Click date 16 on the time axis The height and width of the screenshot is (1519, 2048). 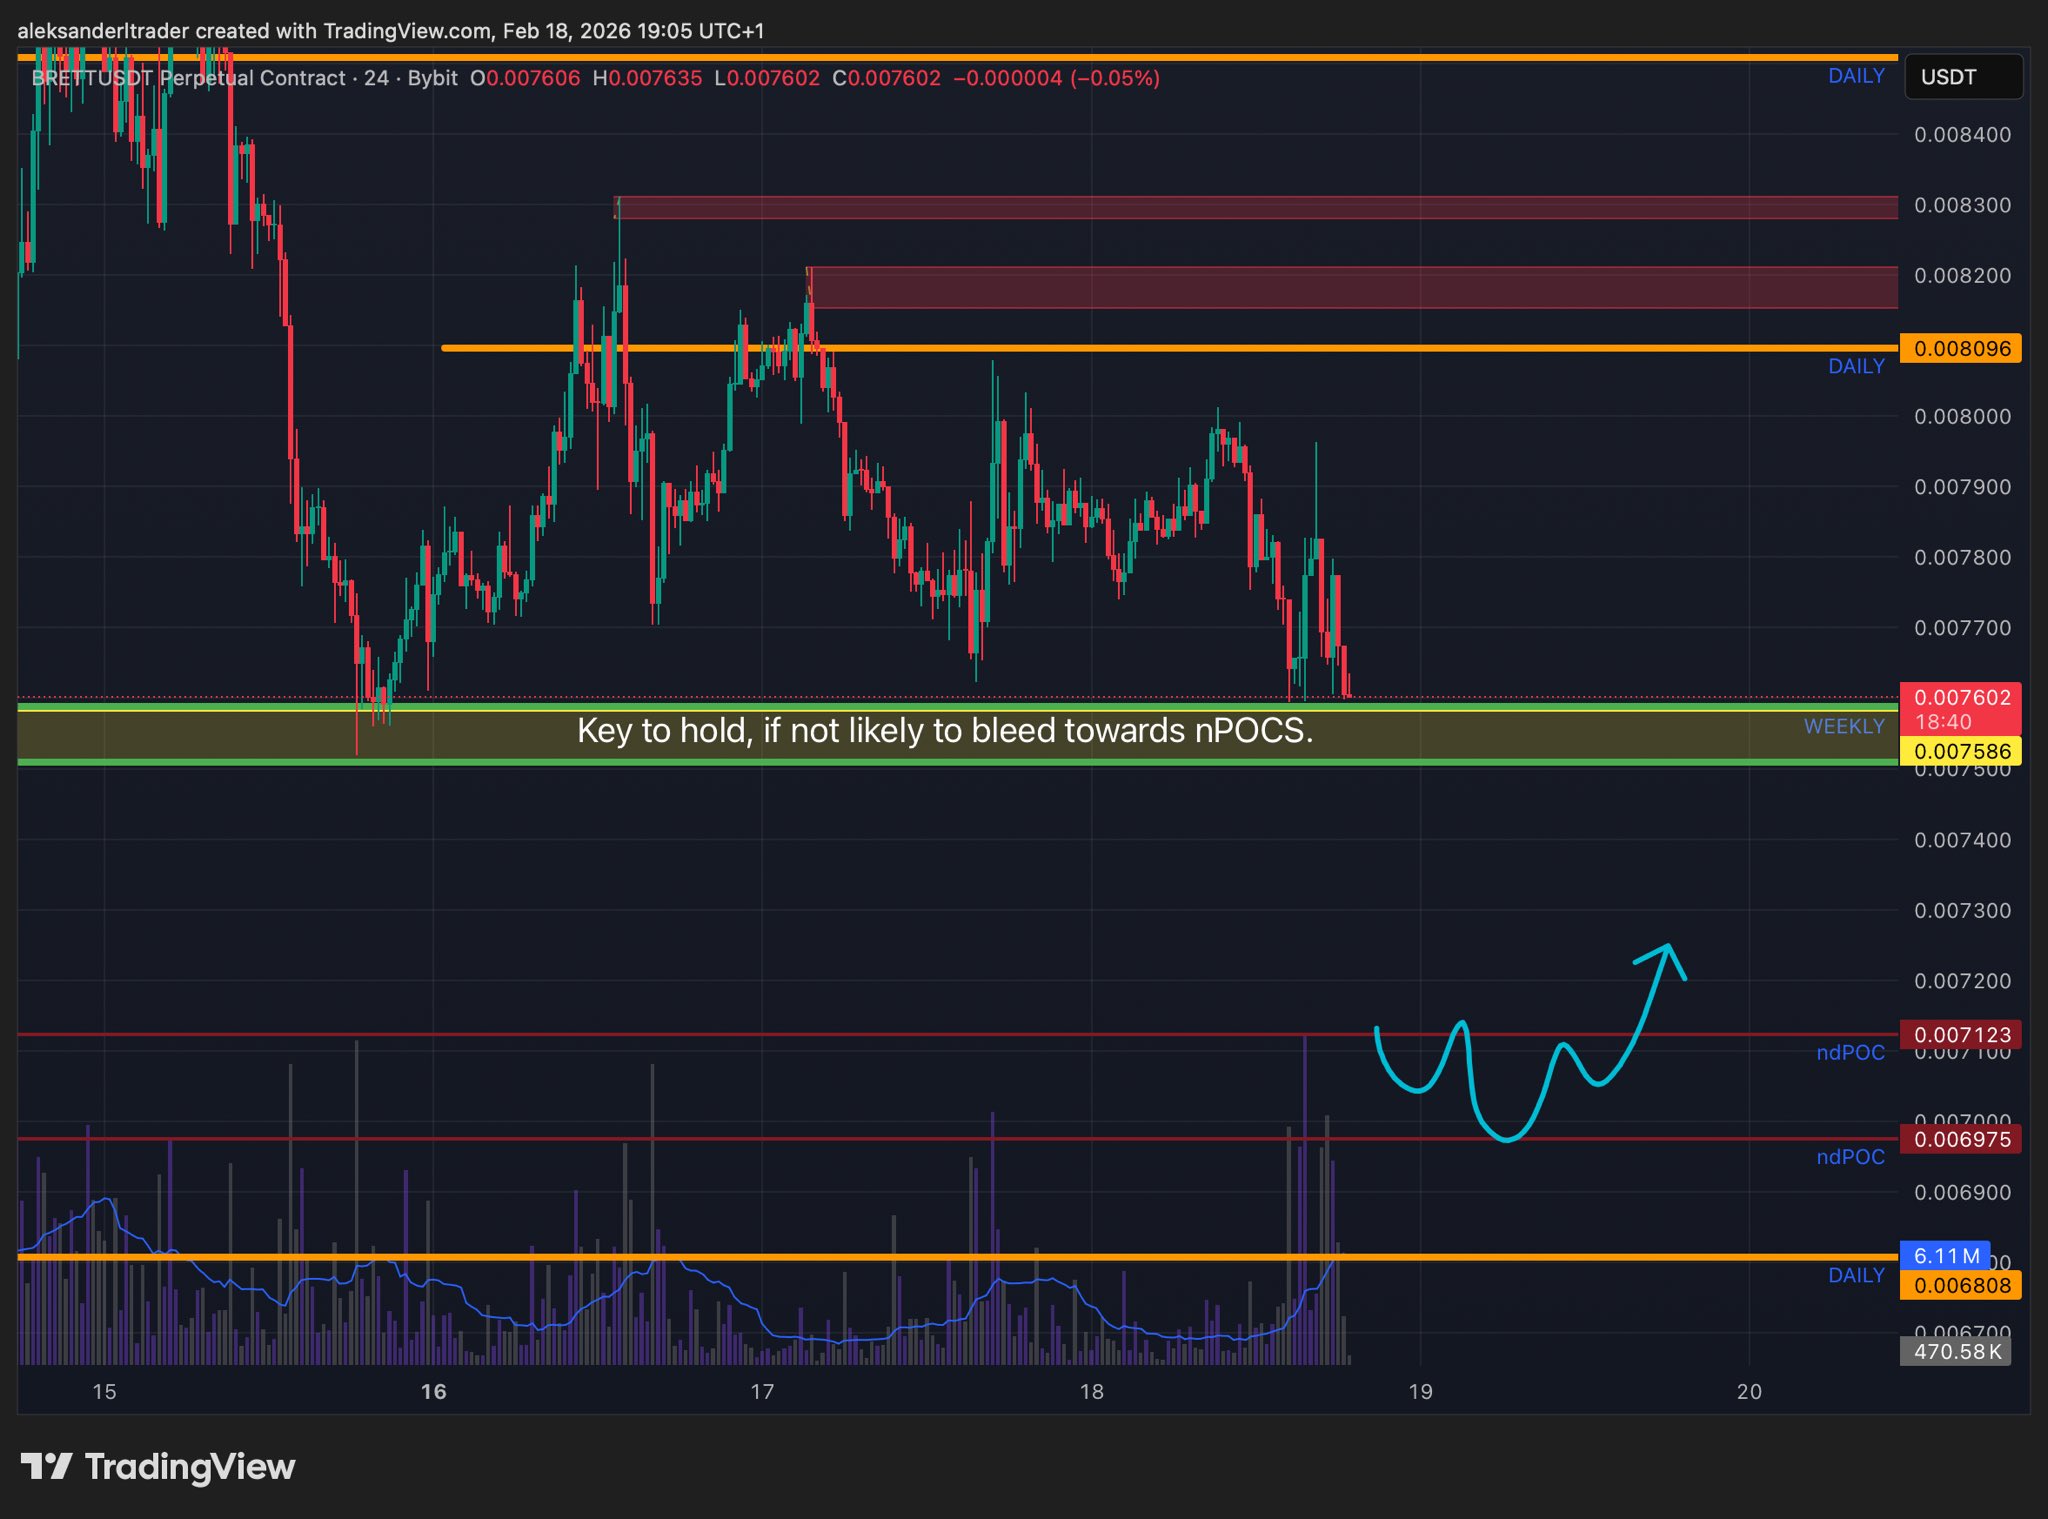point(433,1391)
